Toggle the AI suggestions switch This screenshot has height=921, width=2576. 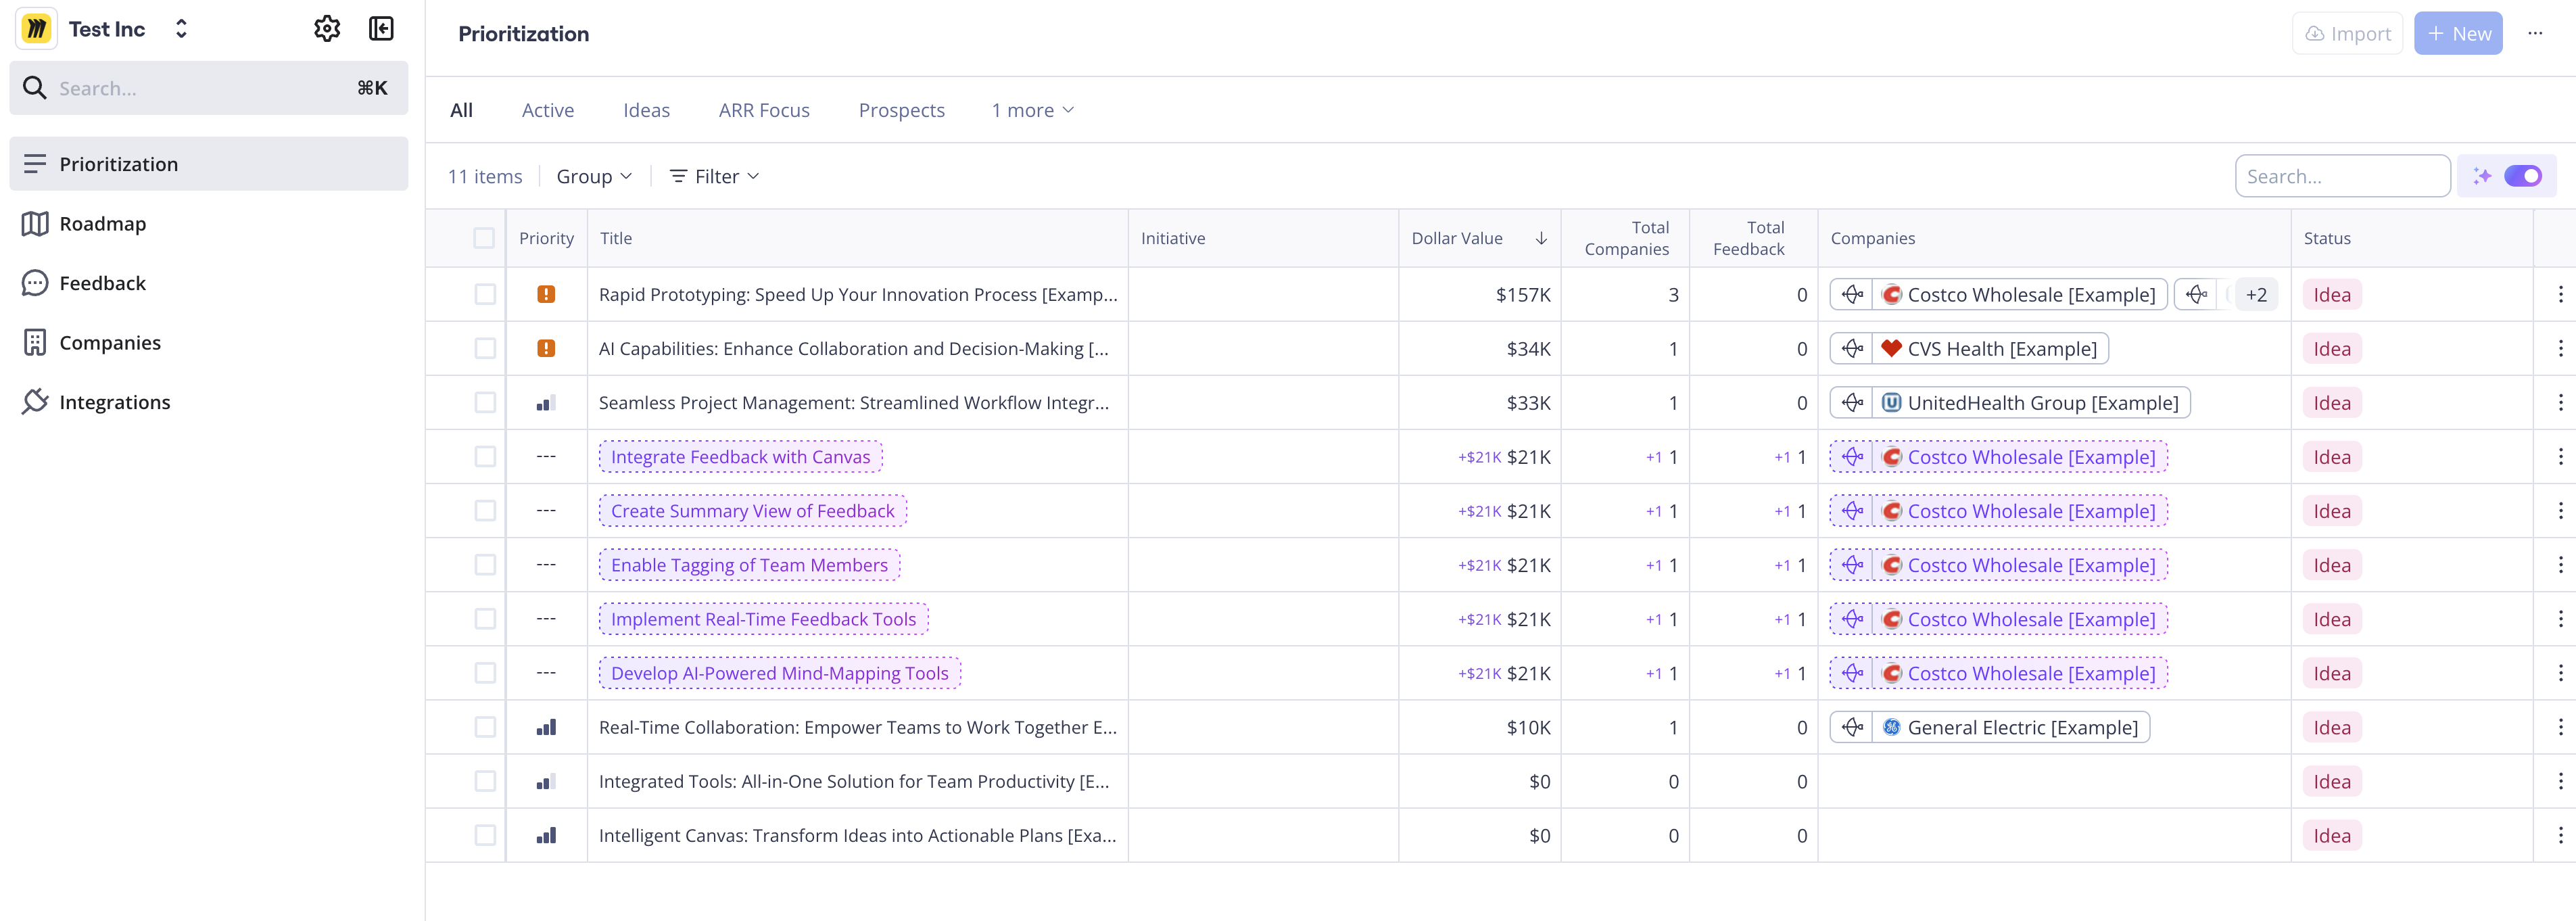click(x=2523, y=176)
